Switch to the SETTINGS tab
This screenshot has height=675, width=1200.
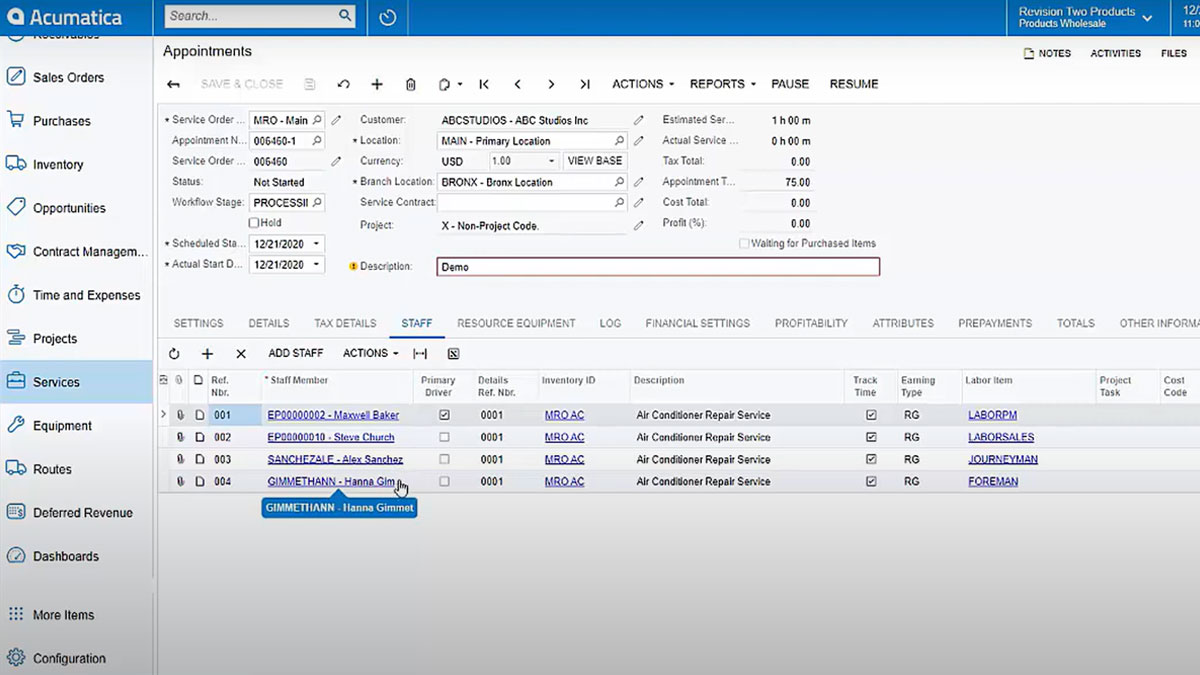pyautogui.click(x=199, y=323)
